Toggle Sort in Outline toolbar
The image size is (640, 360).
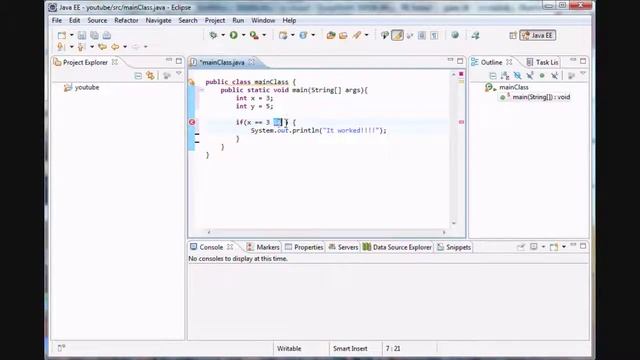click(x=505, y=76)
